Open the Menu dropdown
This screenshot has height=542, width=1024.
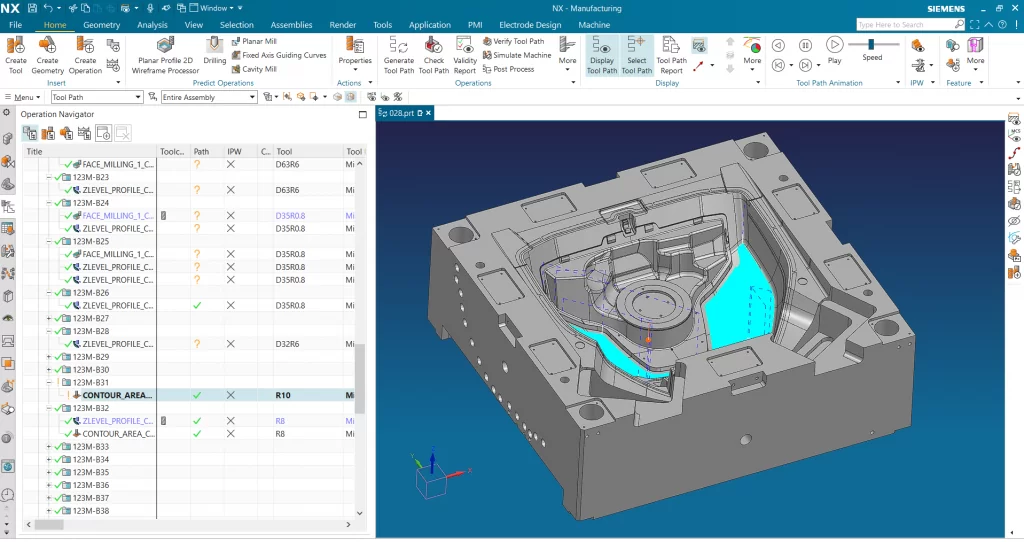click(x=24, y=97)
